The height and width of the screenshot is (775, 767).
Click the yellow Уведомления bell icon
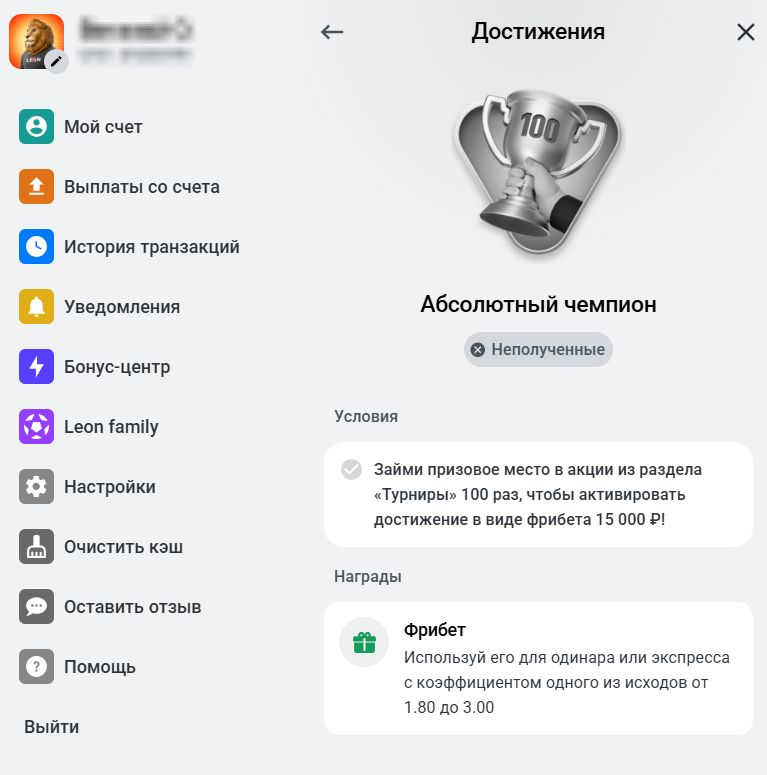(36, 306)
